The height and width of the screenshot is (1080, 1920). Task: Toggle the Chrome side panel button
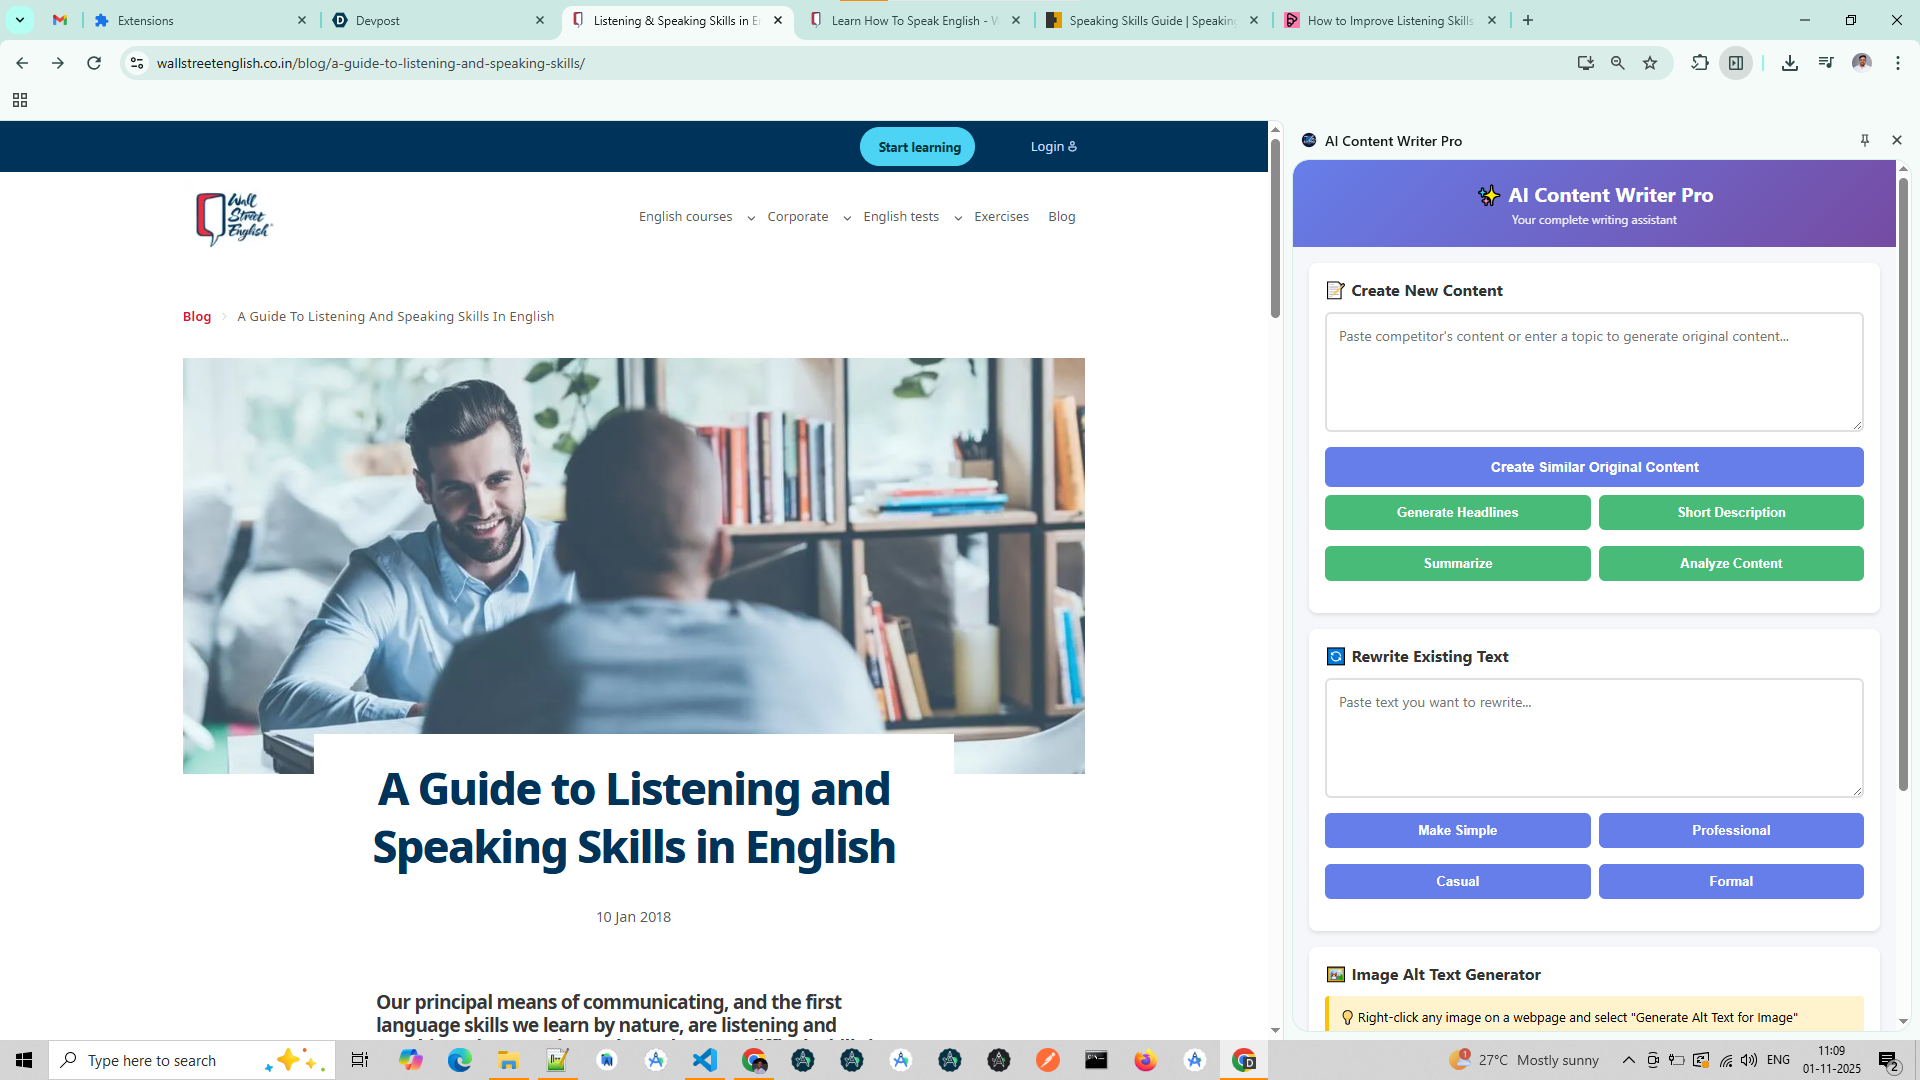click(x=1736, y=63)
